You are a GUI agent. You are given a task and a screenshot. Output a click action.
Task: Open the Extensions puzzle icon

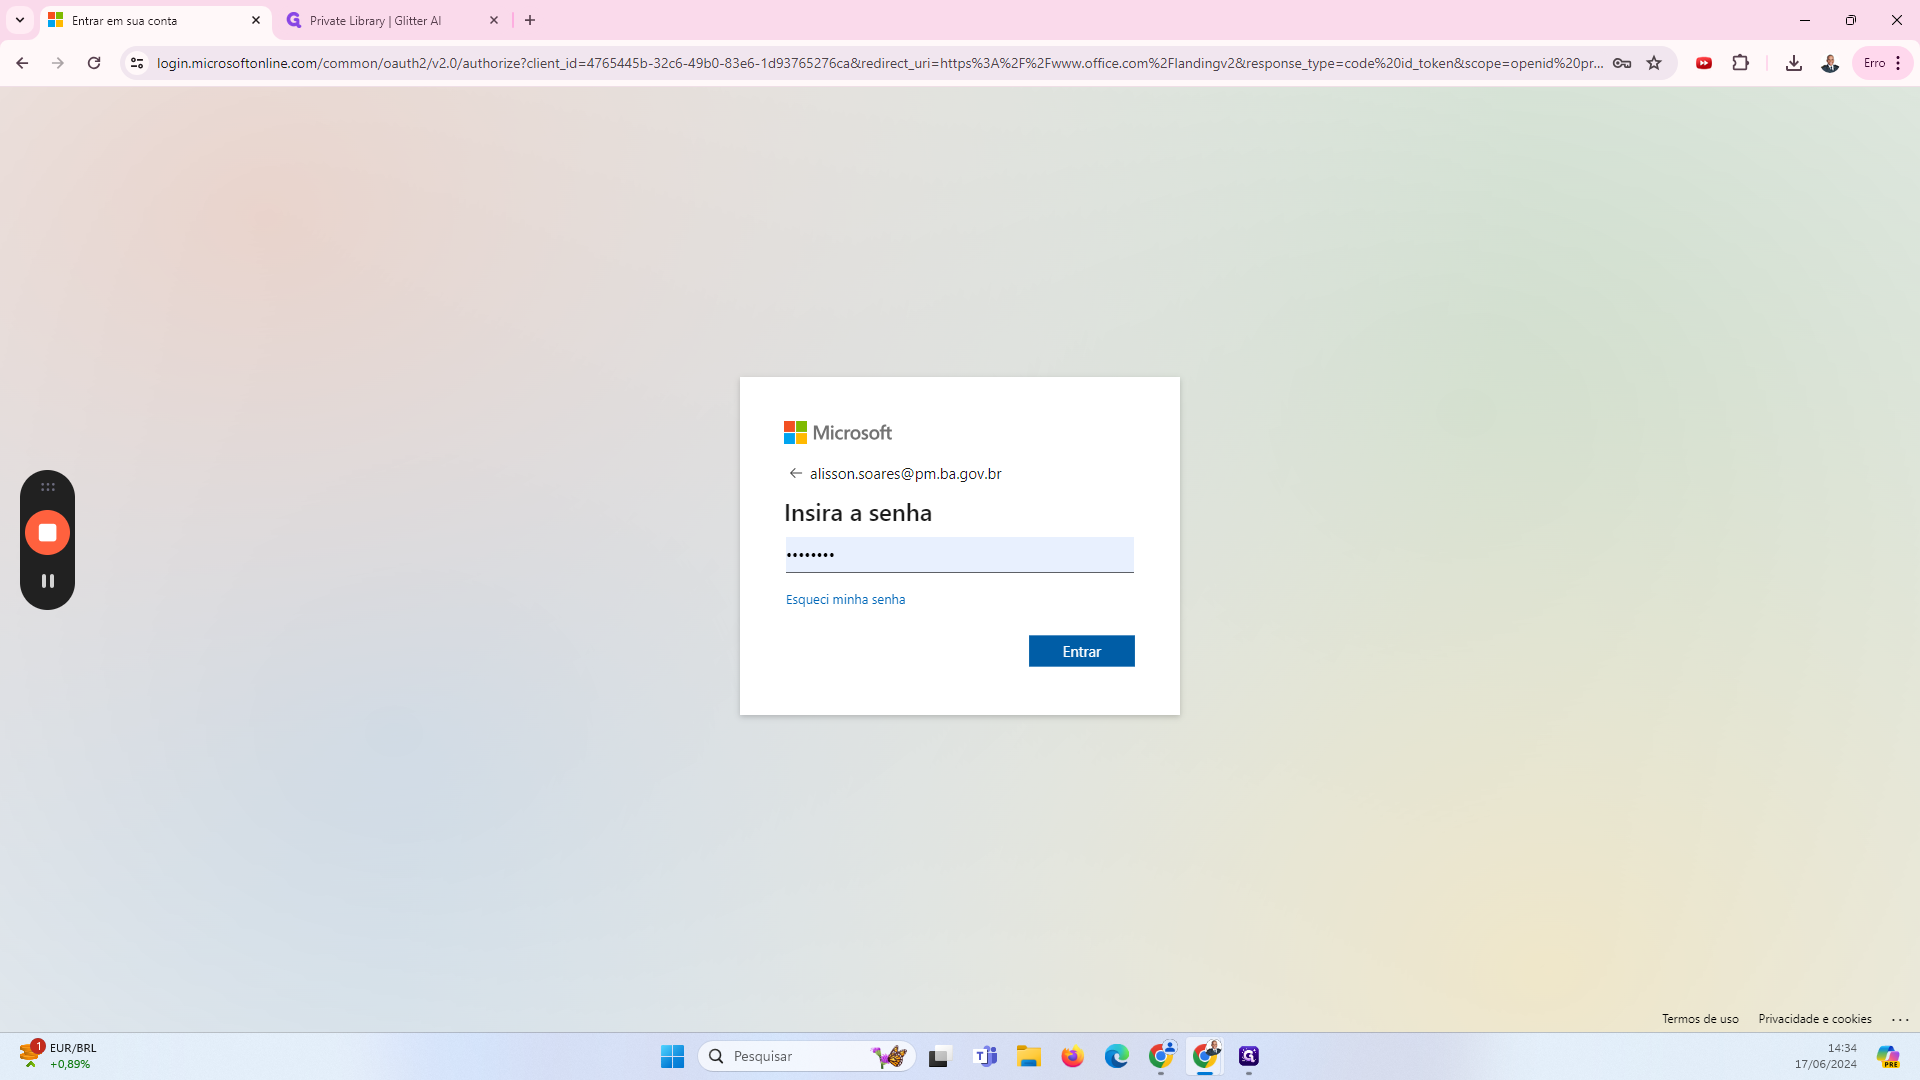(x=1740, y=63)
